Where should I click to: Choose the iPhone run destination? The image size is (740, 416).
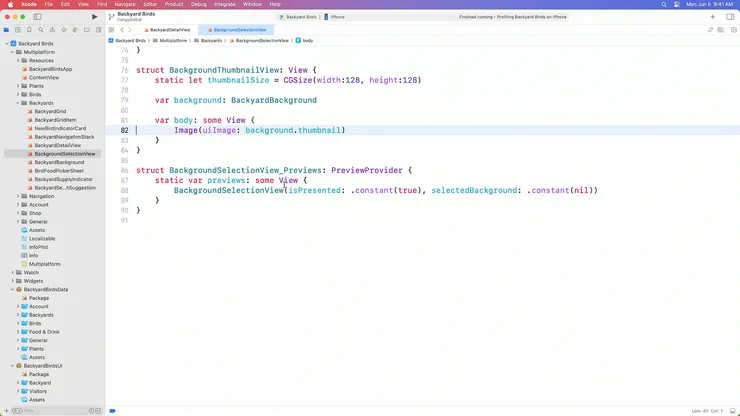[x=334, y=17]
